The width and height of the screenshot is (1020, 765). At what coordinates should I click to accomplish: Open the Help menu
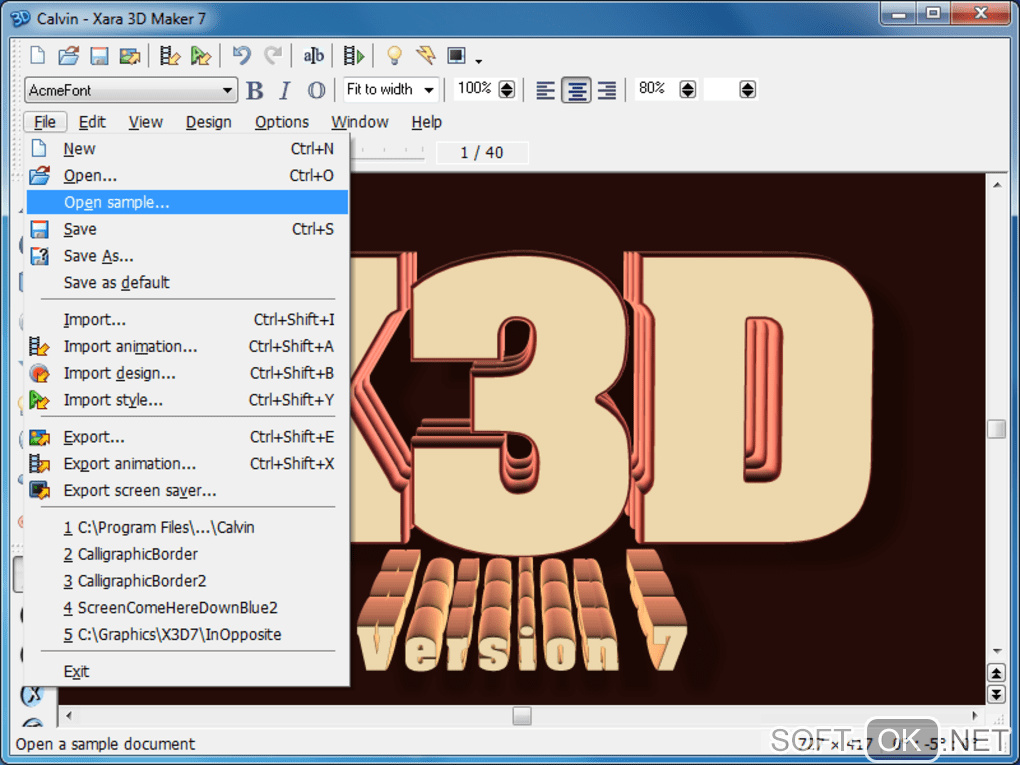click(427, 122)
